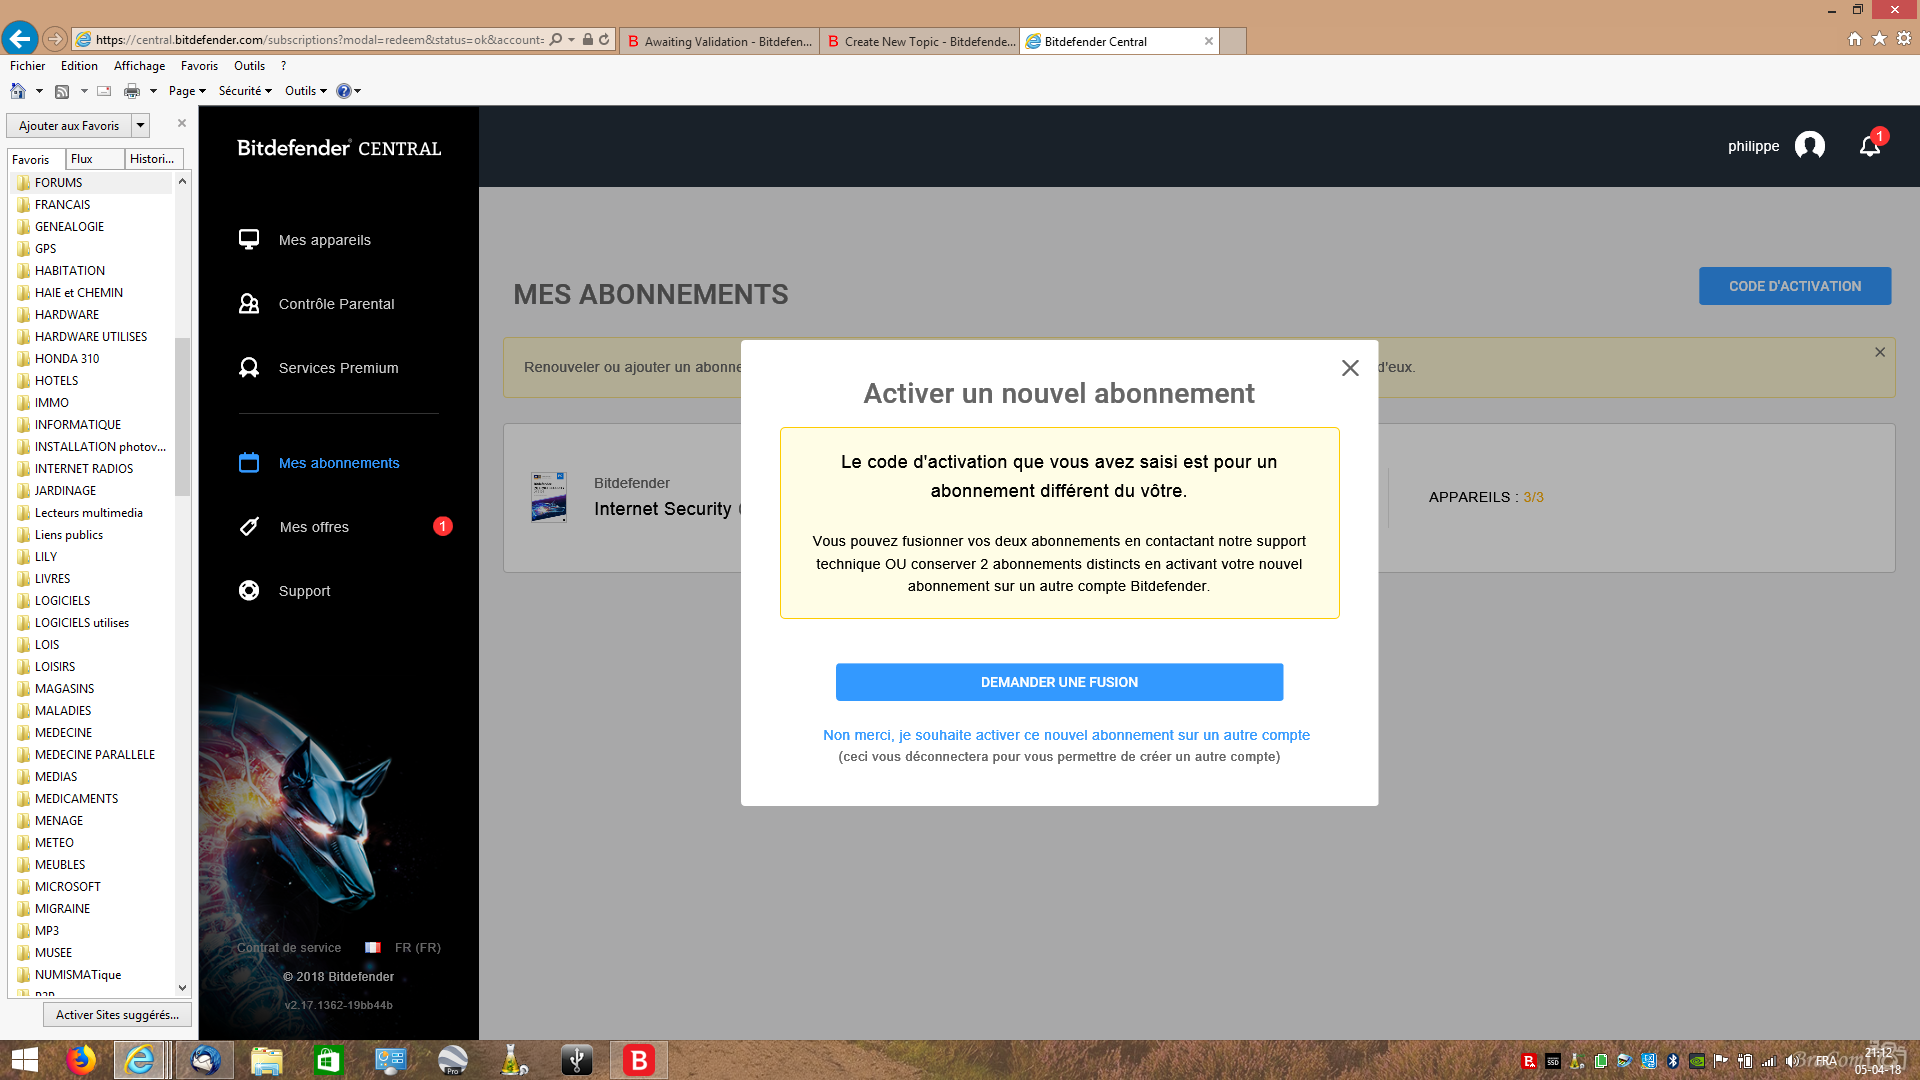Open browser settings gear icon
The image size is (1920, 1080).
tap(1904, 39)
